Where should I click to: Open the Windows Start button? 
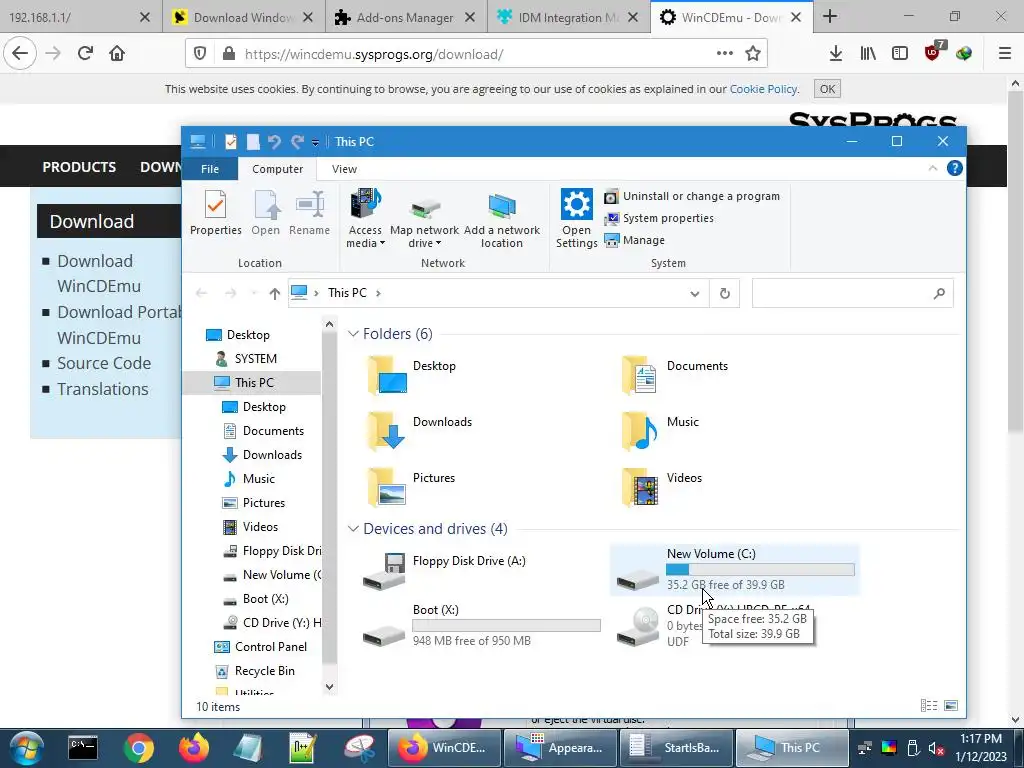point(27,748)
